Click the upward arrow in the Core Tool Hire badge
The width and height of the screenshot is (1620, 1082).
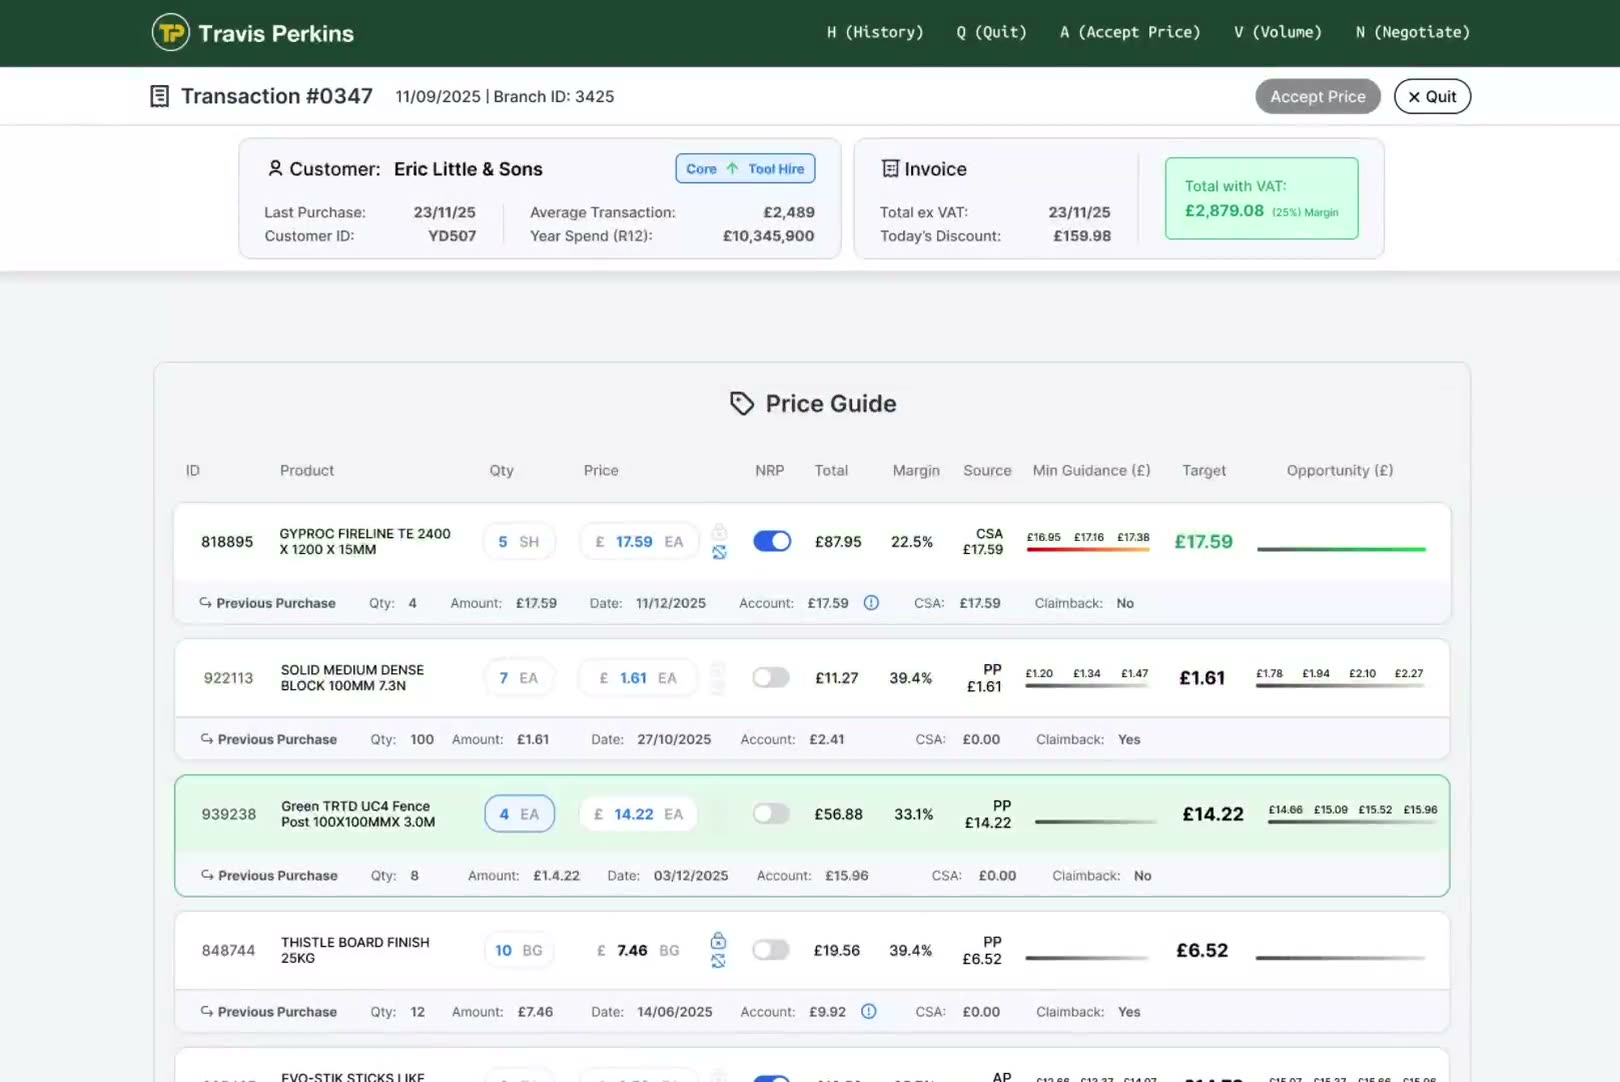732,168
